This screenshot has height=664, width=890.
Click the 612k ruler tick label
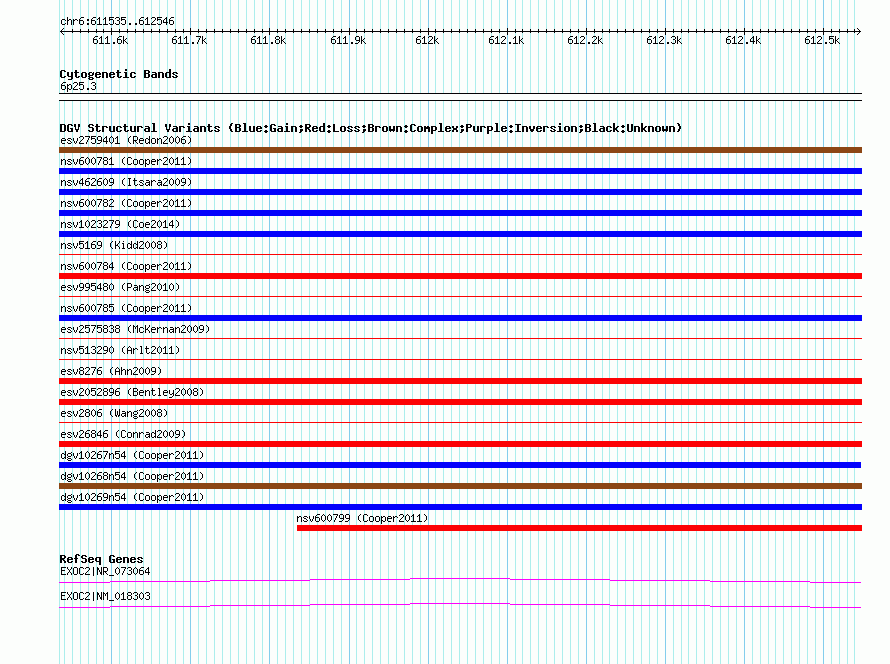click(x=427, y=40)
